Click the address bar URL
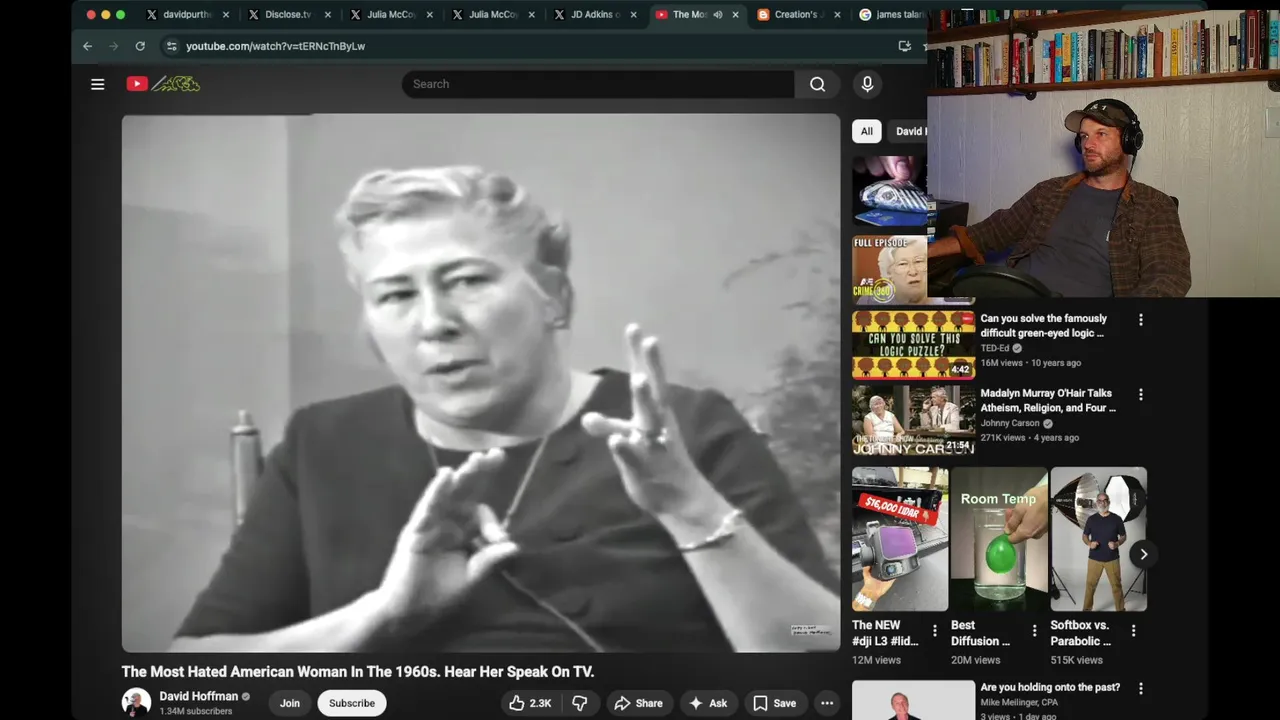The width and height of the screenshot is (1280, 720). (x=275, y=46)
